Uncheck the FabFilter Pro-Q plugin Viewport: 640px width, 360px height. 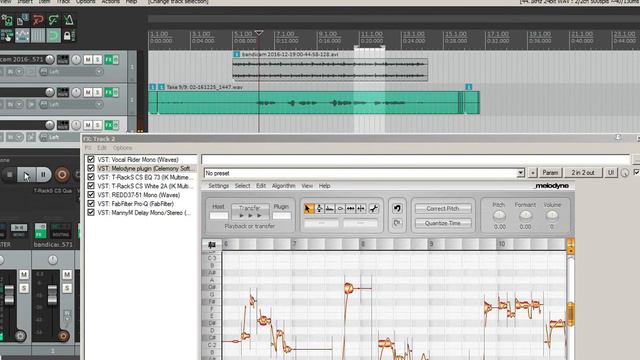91,204
